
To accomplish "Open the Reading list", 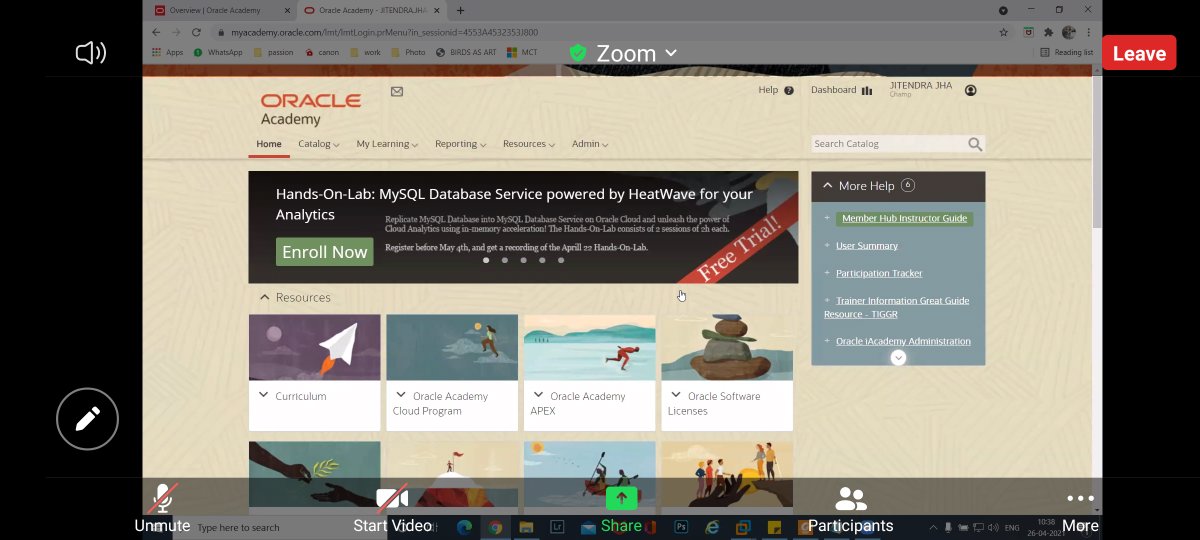I will tap(1066, 52).
